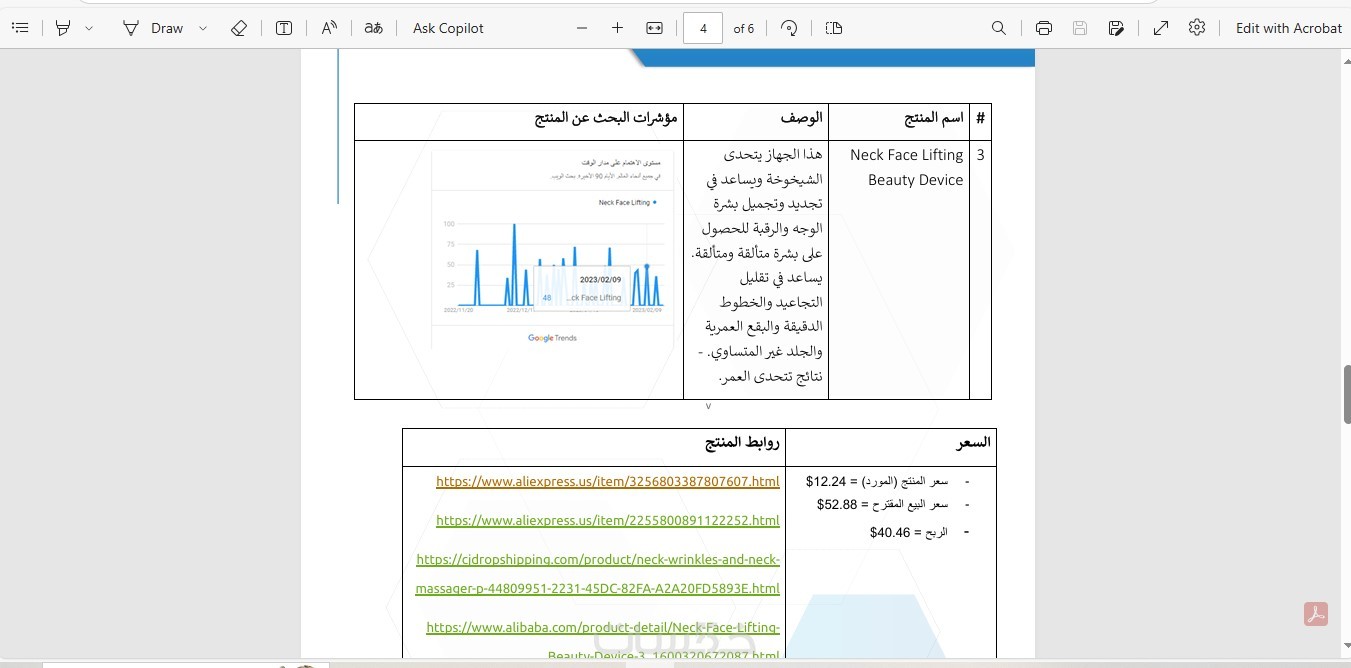Viewport: 1351px width, 668px height.
Task: Switch page view layout
Action: coord(834,28)
